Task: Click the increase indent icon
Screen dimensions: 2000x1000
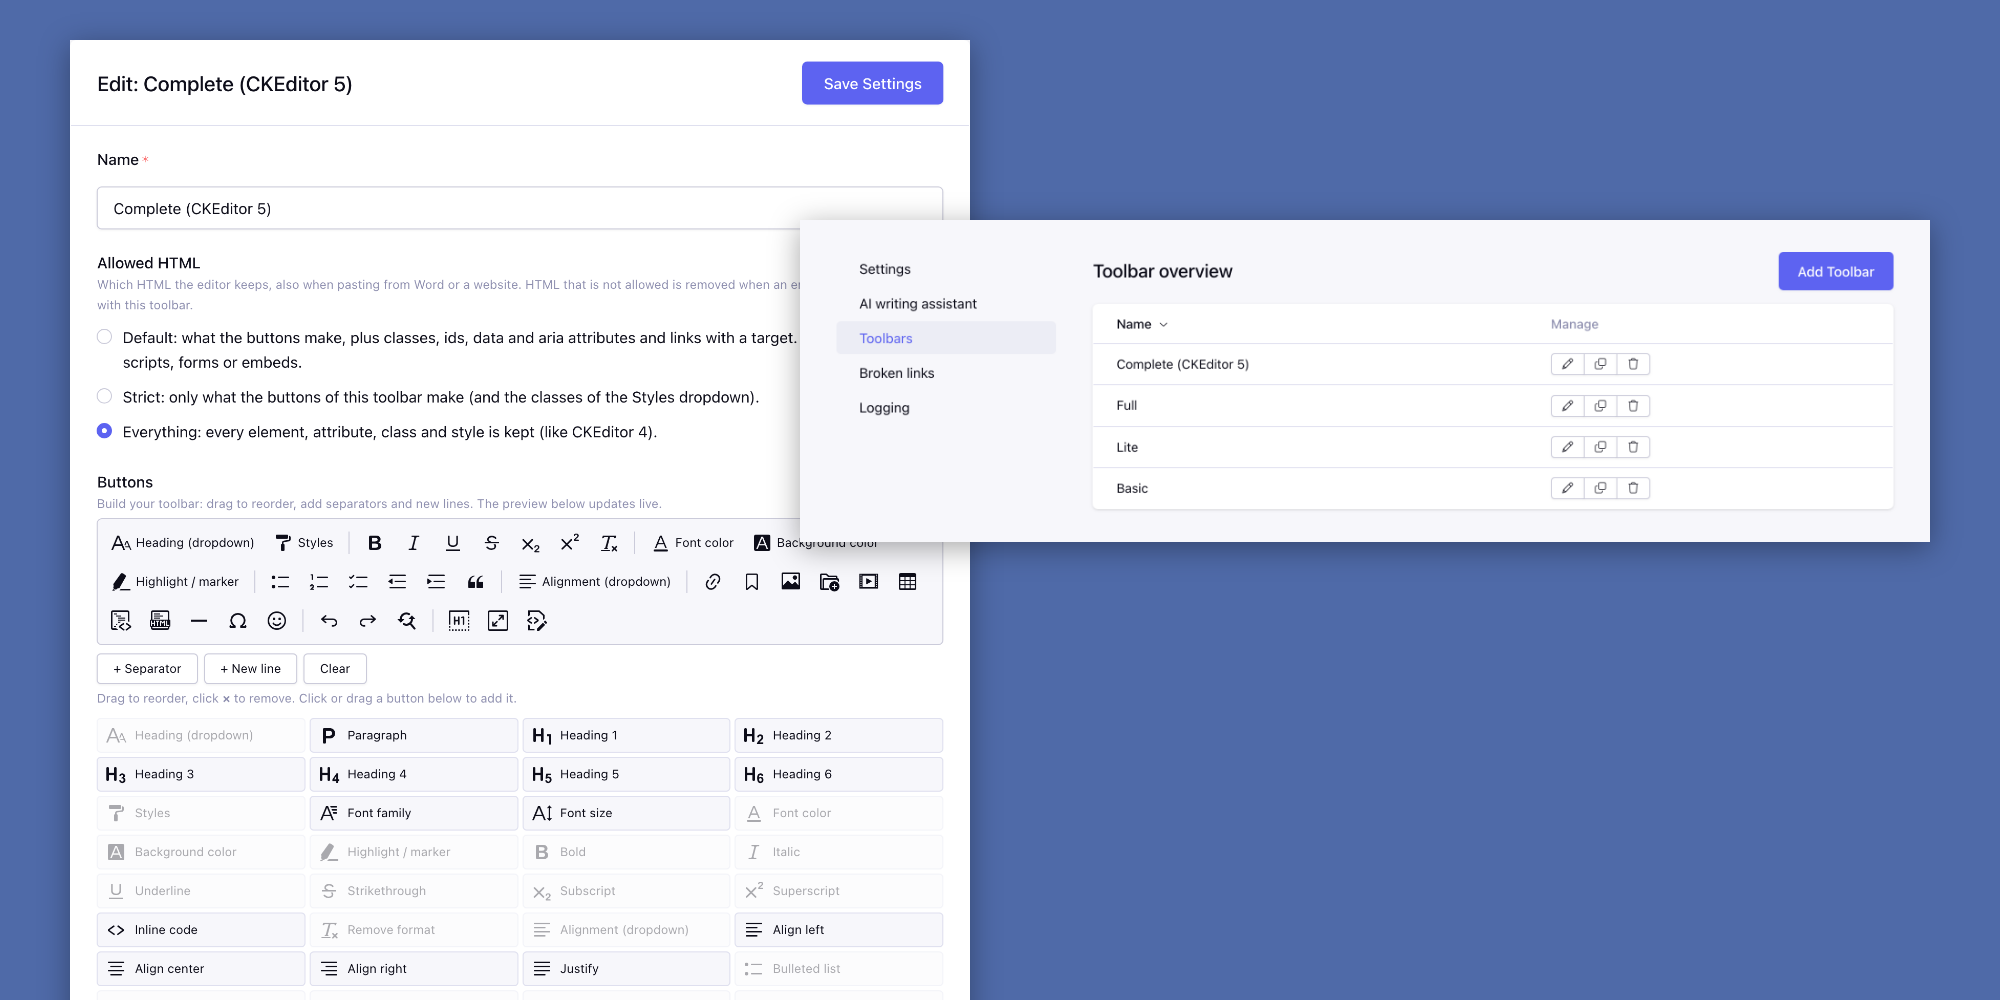Action: (436, 582)
